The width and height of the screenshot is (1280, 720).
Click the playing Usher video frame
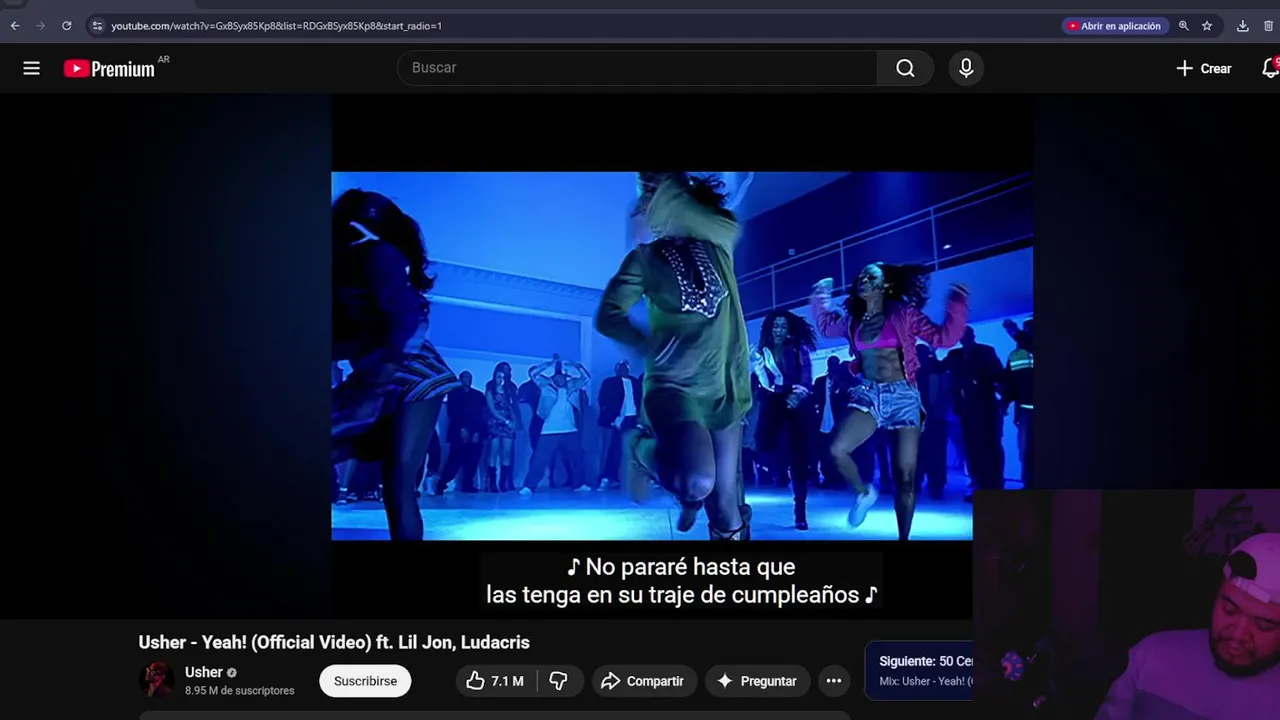tap(681, 355)
